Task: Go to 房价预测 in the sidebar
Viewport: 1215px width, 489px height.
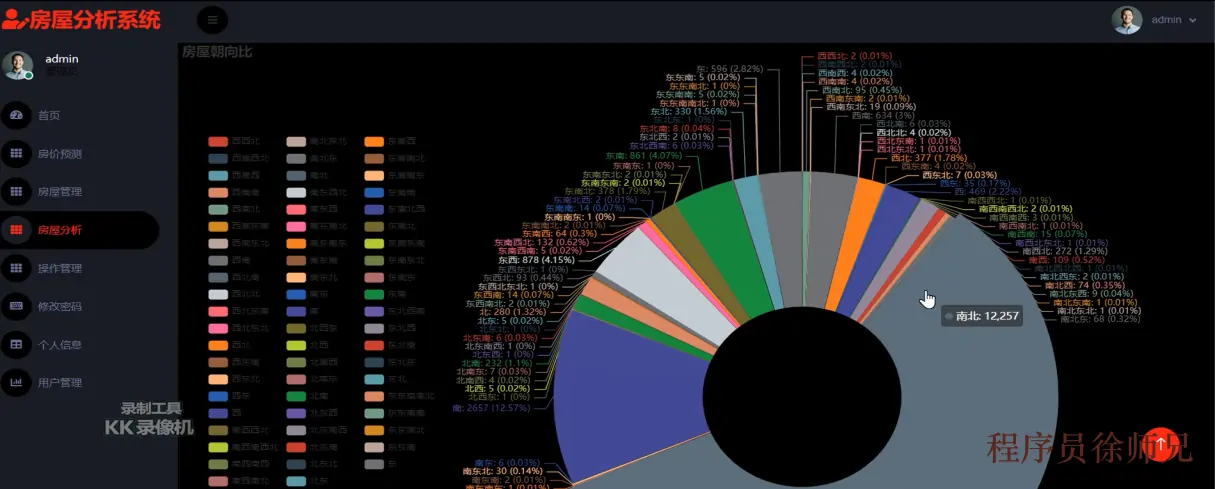Action: click(x=59, y=154)
